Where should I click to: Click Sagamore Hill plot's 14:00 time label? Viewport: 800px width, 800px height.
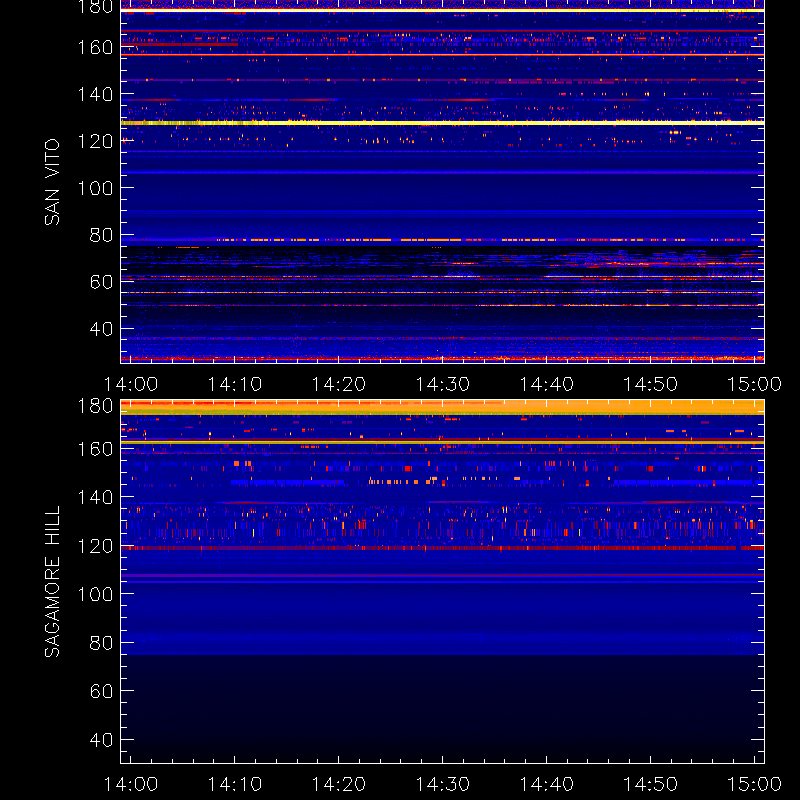point(131,784)
